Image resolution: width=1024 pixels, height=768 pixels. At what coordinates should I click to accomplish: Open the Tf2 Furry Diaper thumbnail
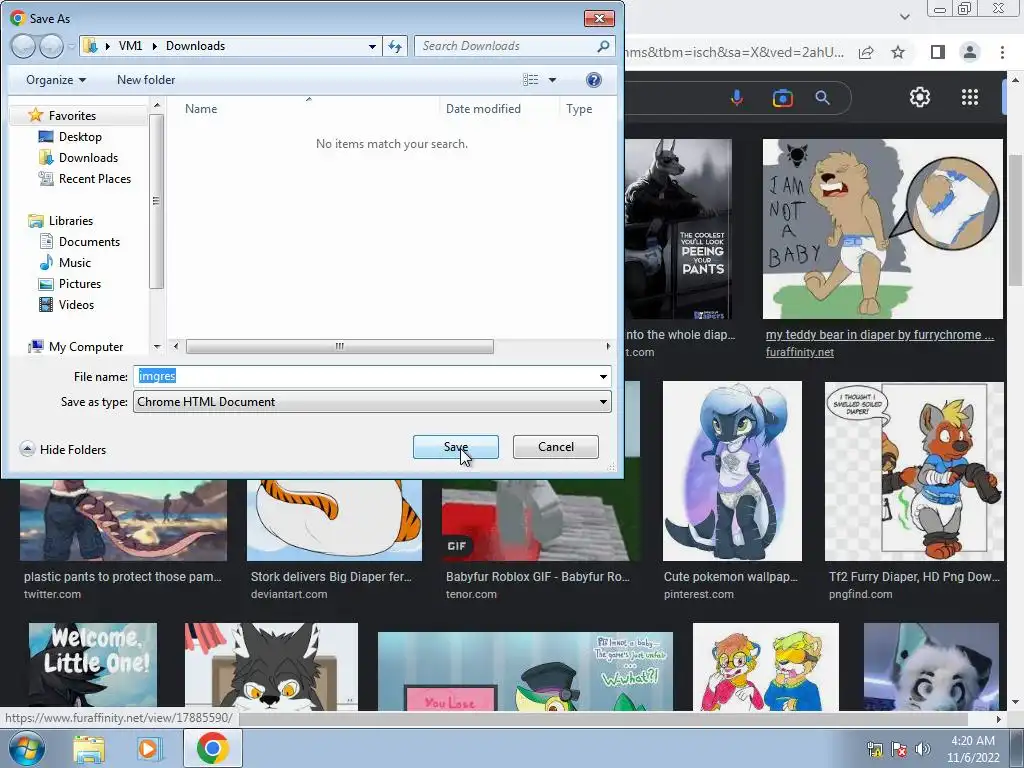(x=914, y=471)
